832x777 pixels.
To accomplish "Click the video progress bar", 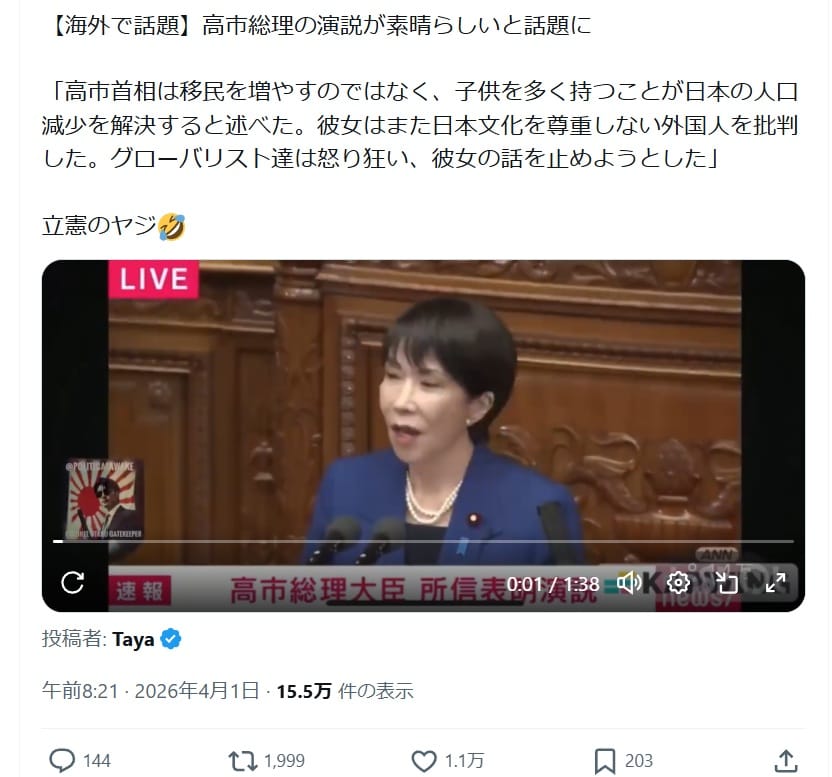I will click(423, 541).
